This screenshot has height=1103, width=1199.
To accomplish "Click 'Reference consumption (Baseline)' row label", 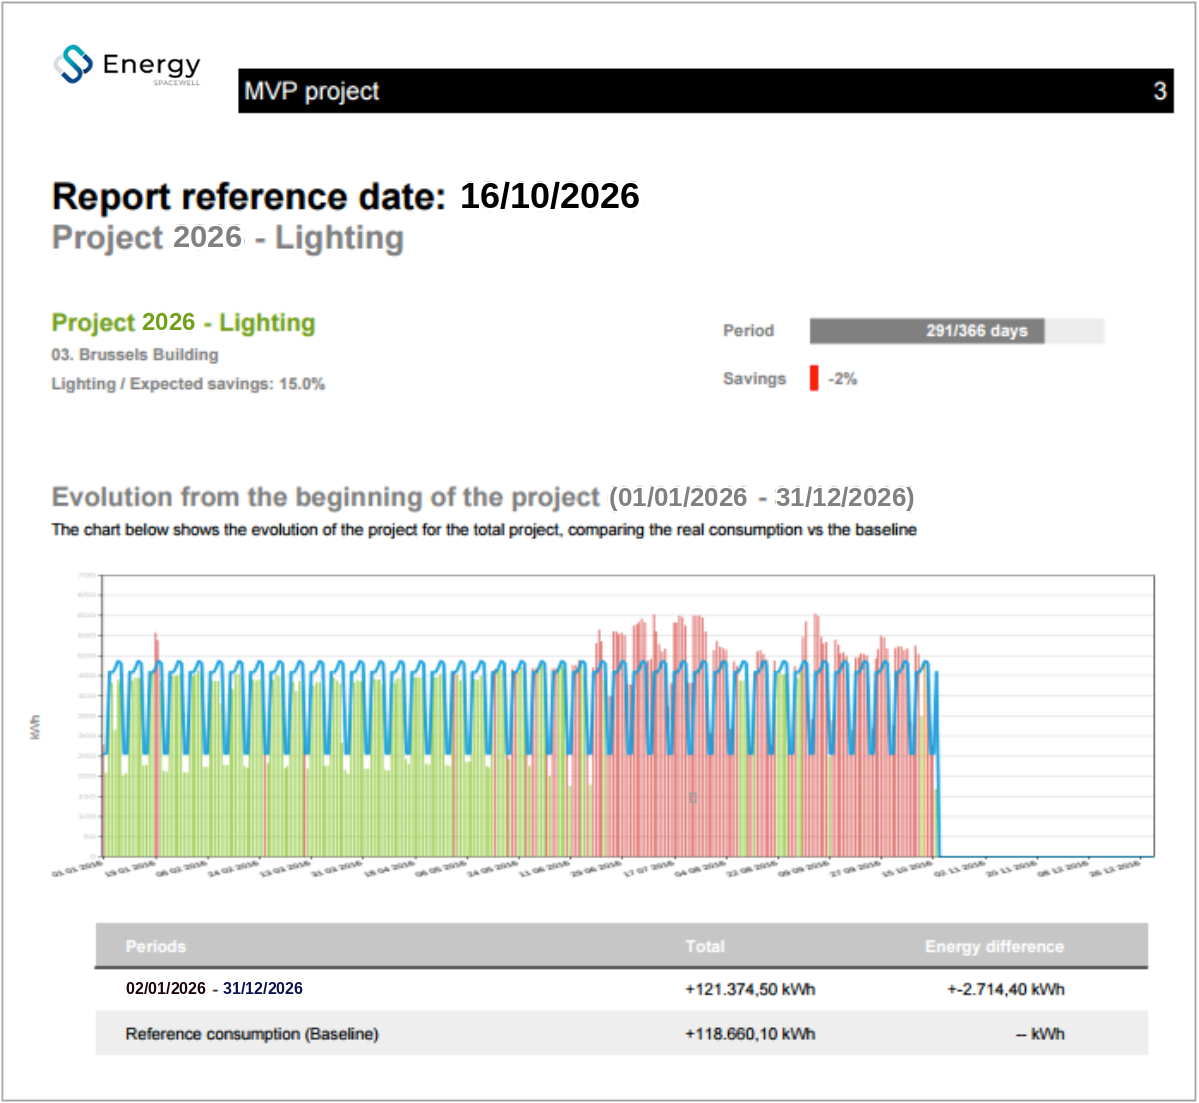I will [x=252, y=1034].
